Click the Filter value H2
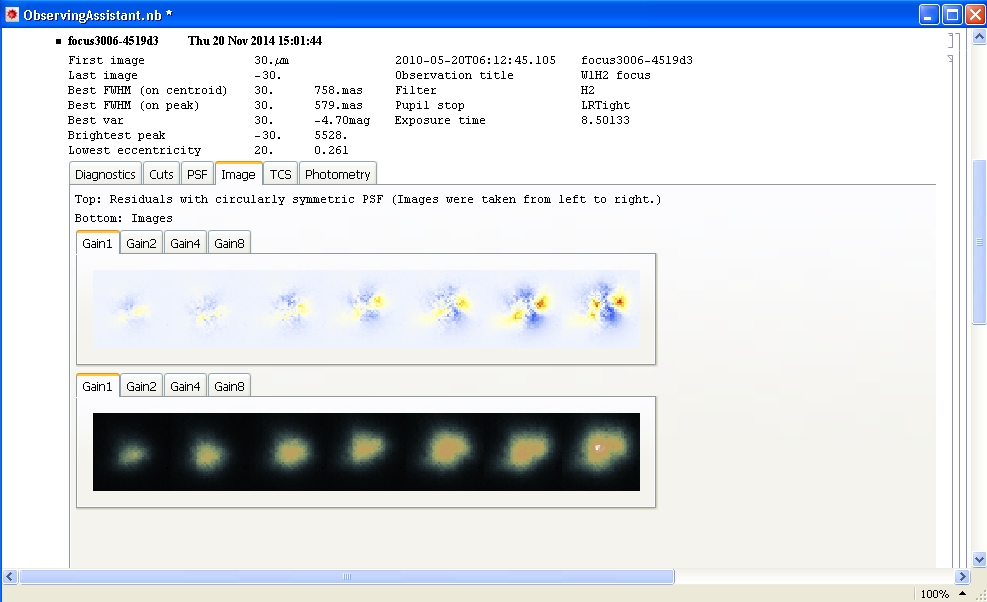Image resolution: width=987 pixels, height=602 pixels. click(587, 90)
